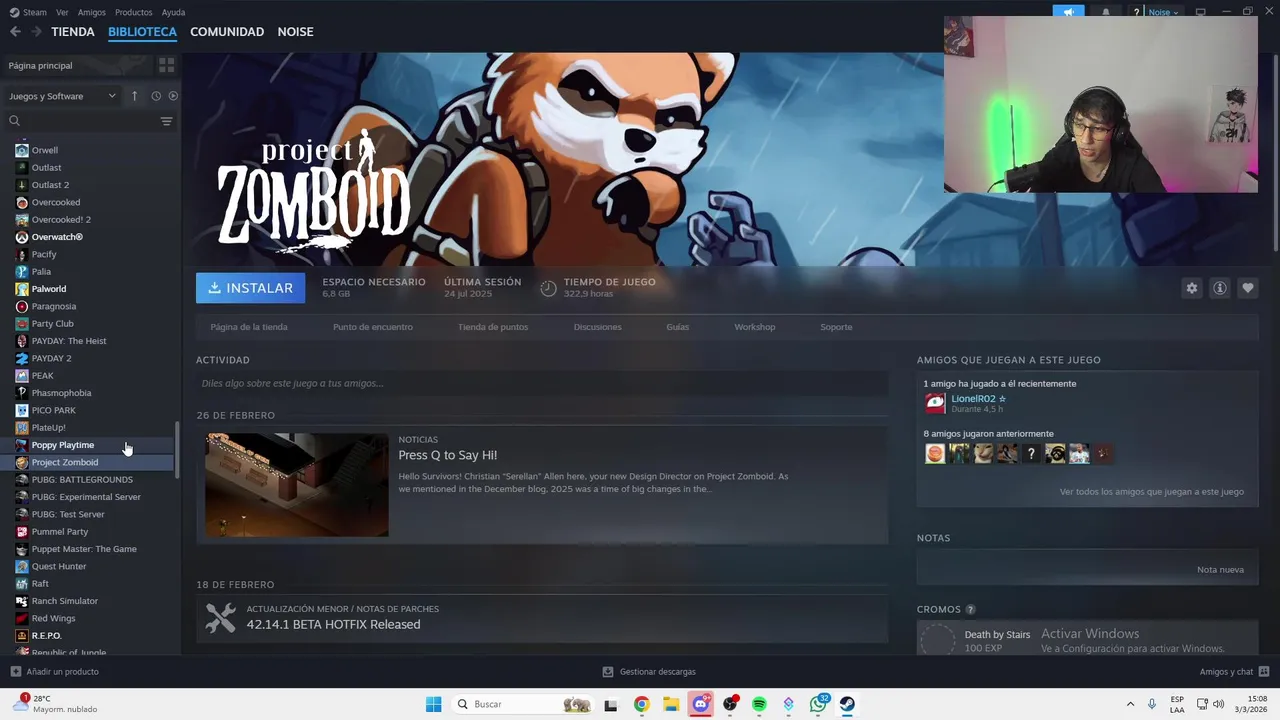Open Cromos help question mark
This screenshot has height=720, width=1280.
[970, 609]
